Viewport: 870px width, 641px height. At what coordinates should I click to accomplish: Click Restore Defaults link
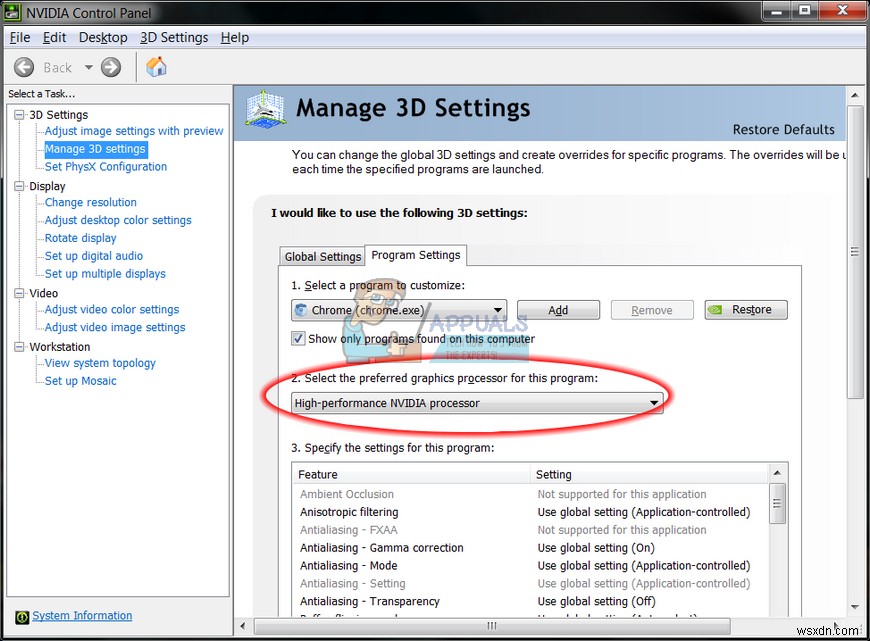[783, 129]
